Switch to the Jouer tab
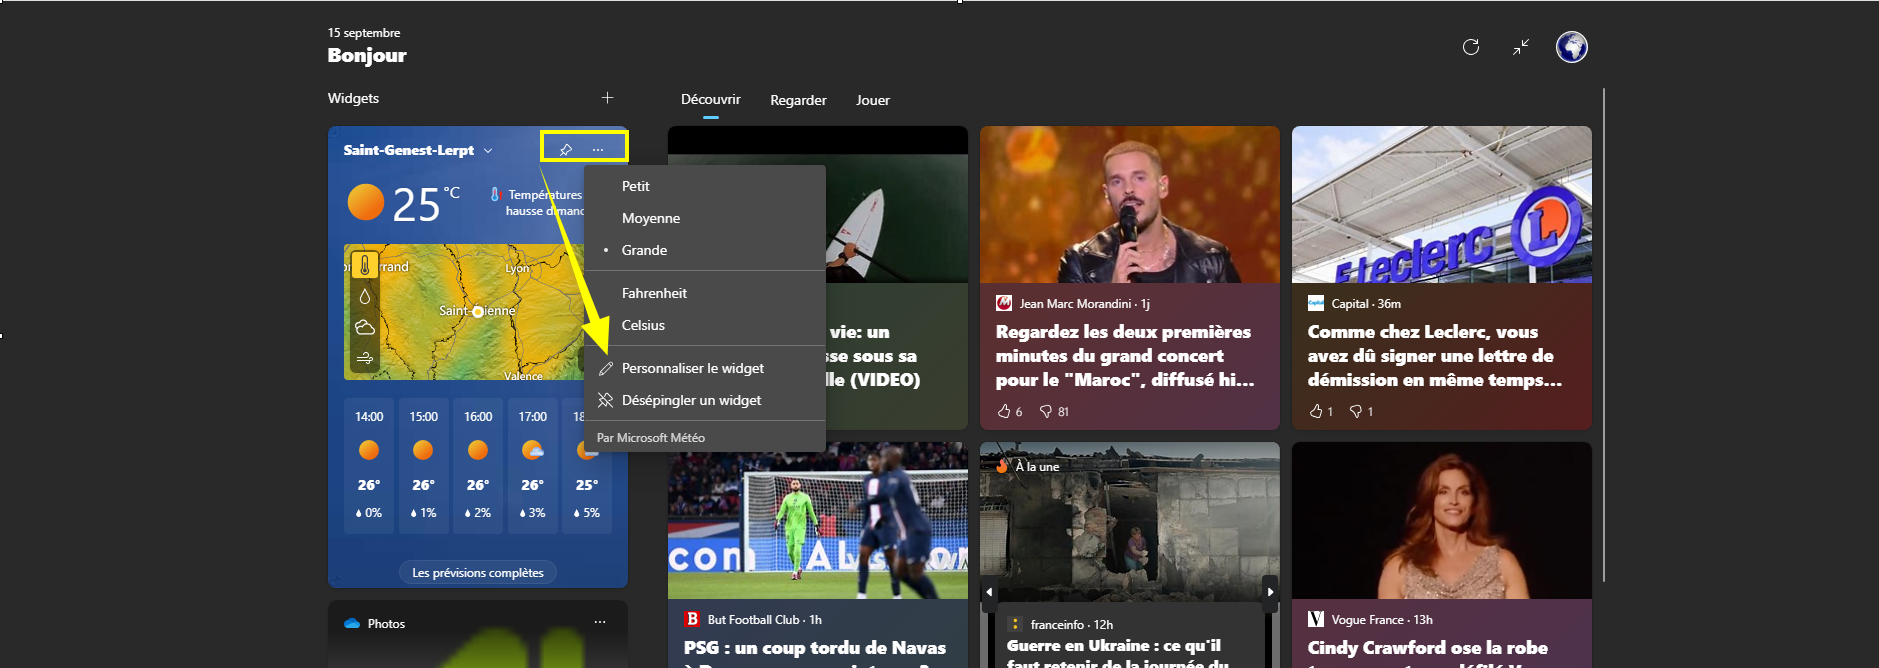 (873, 100)
